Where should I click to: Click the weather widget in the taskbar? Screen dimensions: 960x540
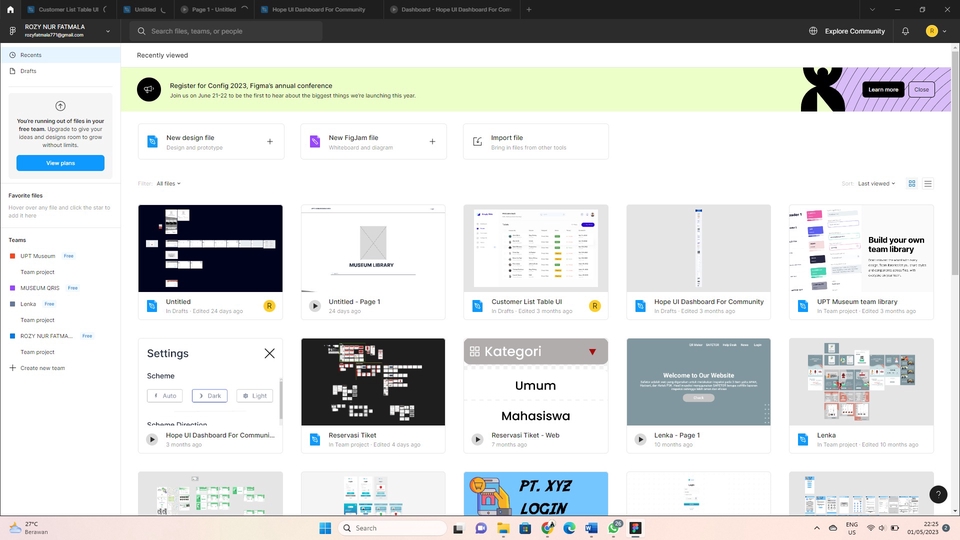29,528
